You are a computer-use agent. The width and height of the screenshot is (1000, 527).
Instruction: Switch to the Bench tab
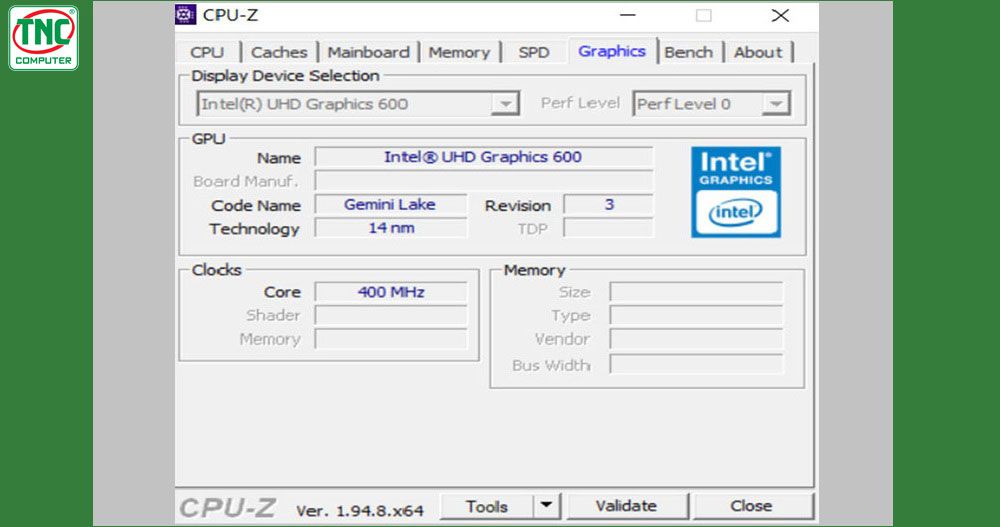click(689, 52)
